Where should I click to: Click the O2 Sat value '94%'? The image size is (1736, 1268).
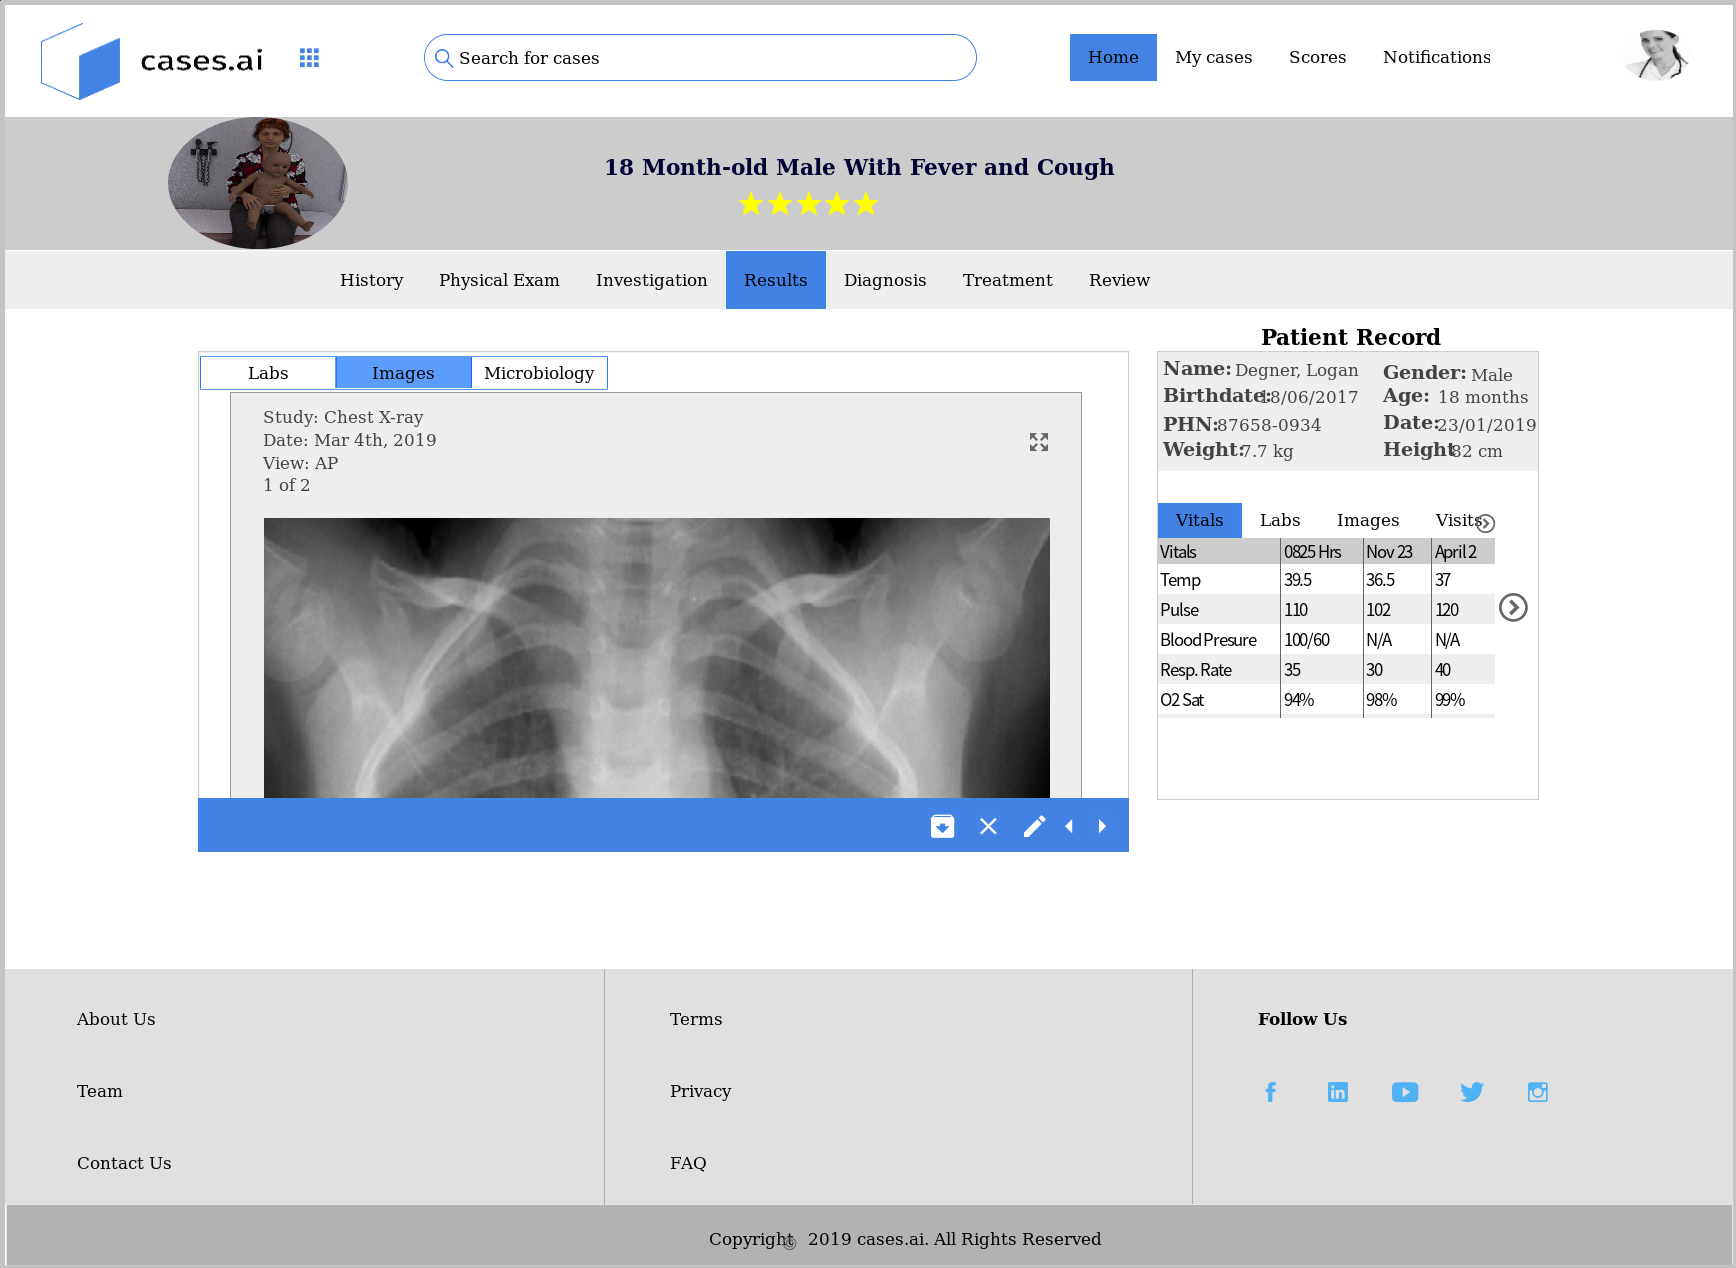point(1299,700)
